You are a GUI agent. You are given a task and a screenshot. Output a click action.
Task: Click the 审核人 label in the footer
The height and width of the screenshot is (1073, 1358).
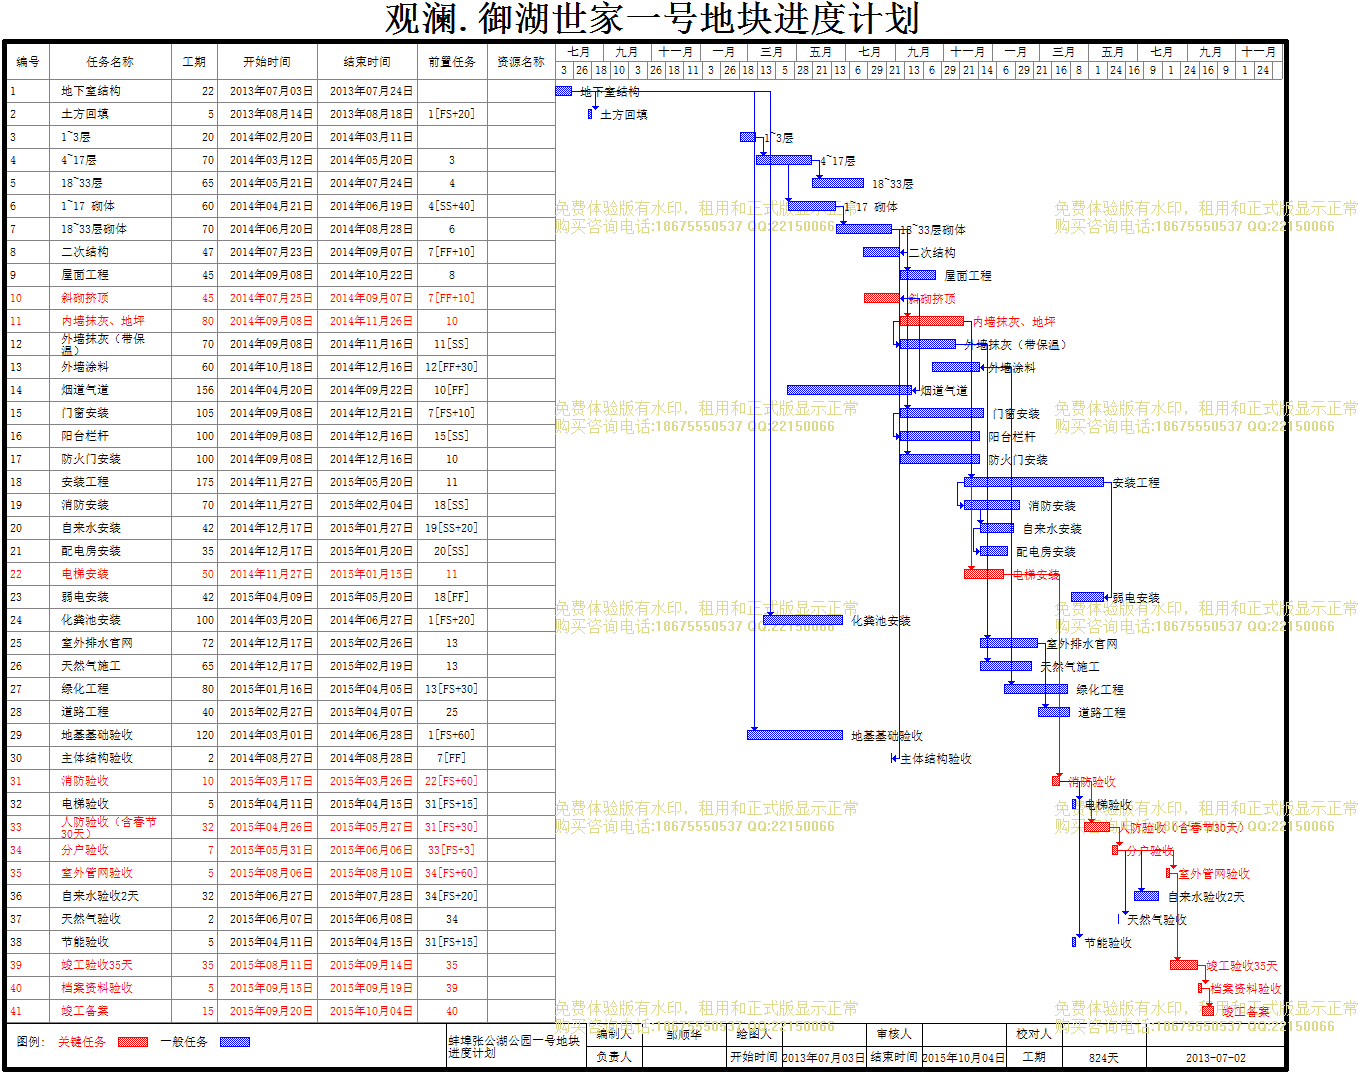(x=895, y=1034)
